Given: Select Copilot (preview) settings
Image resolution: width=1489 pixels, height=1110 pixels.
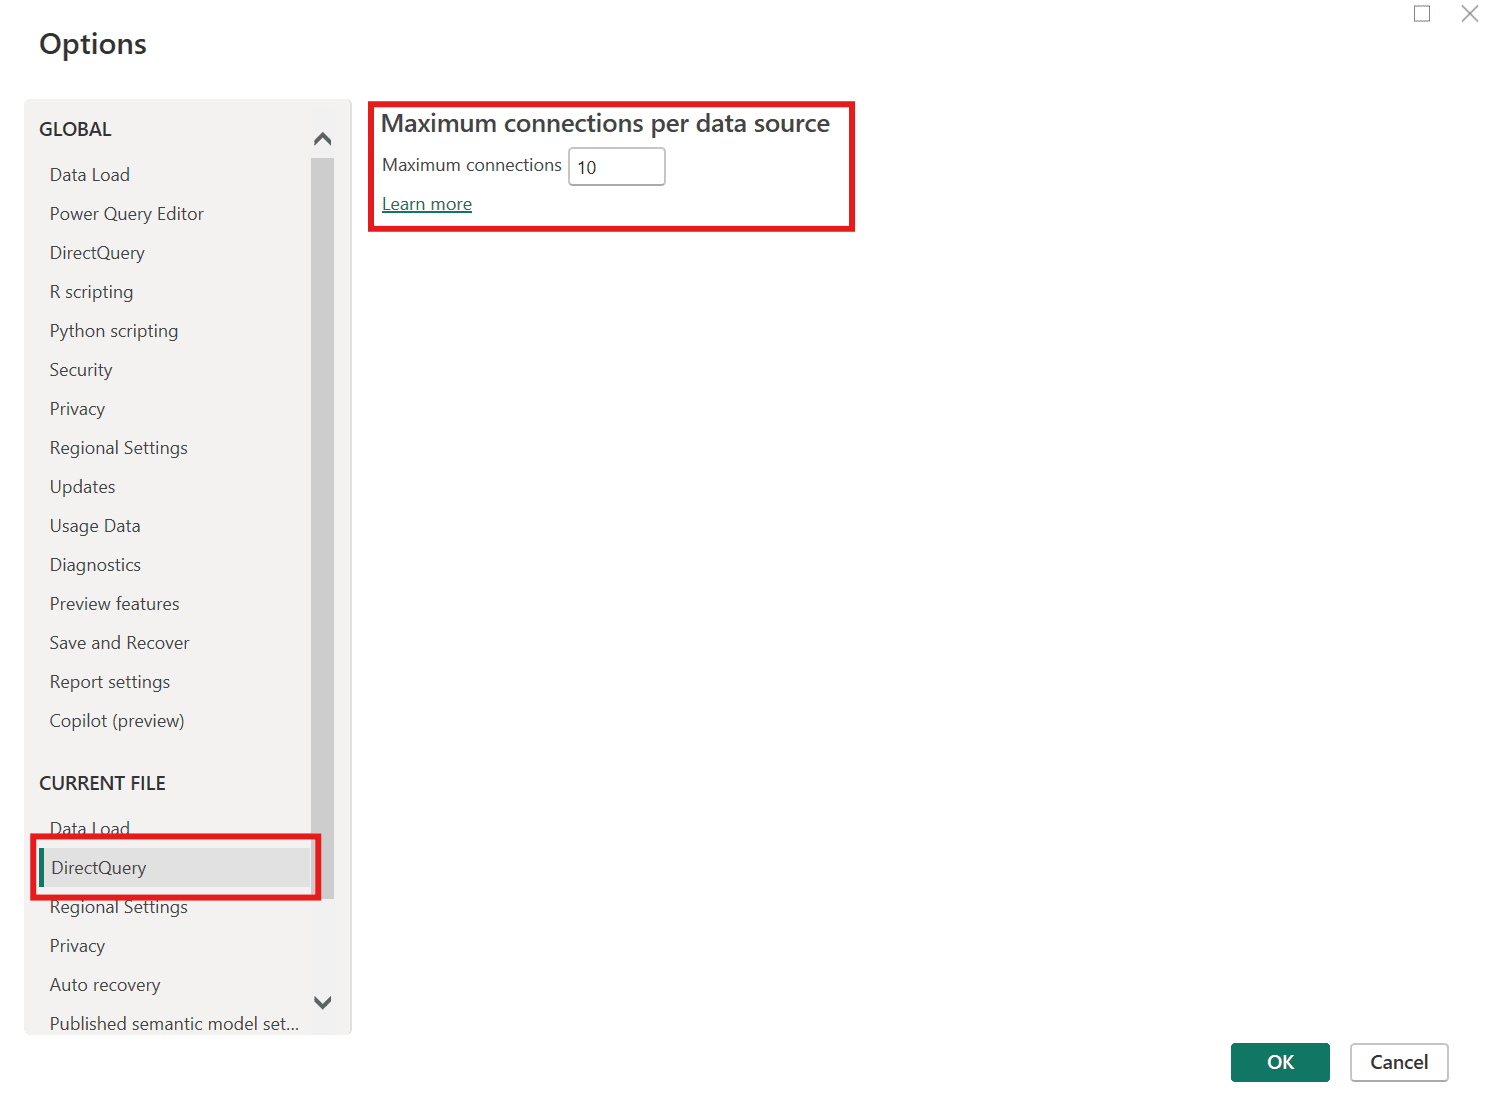Looking at the screenshot, I should 117,721.
